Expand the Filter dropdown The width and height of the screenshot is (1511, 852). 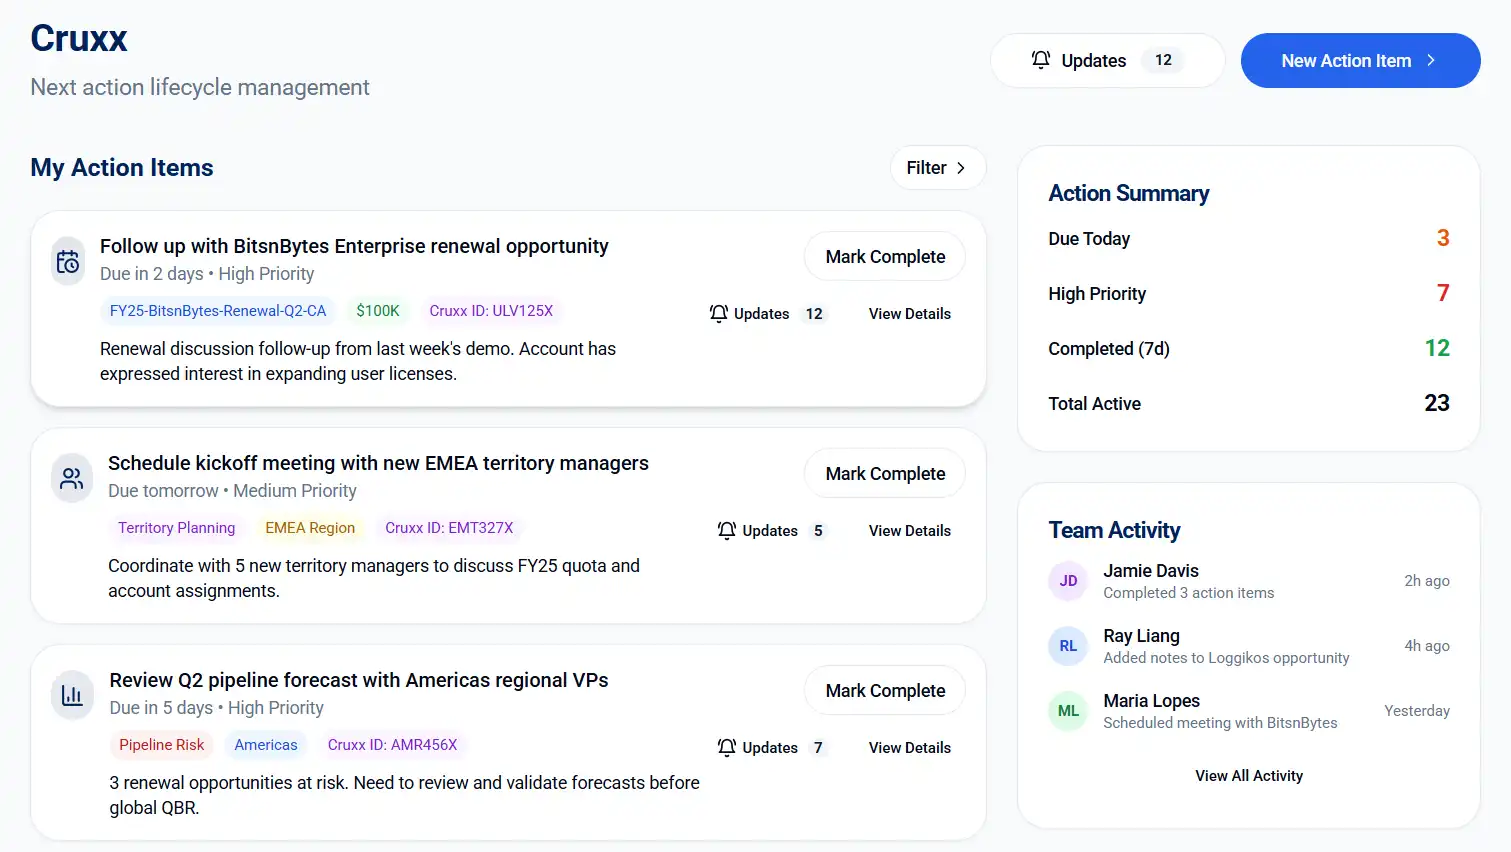[937, 168]
